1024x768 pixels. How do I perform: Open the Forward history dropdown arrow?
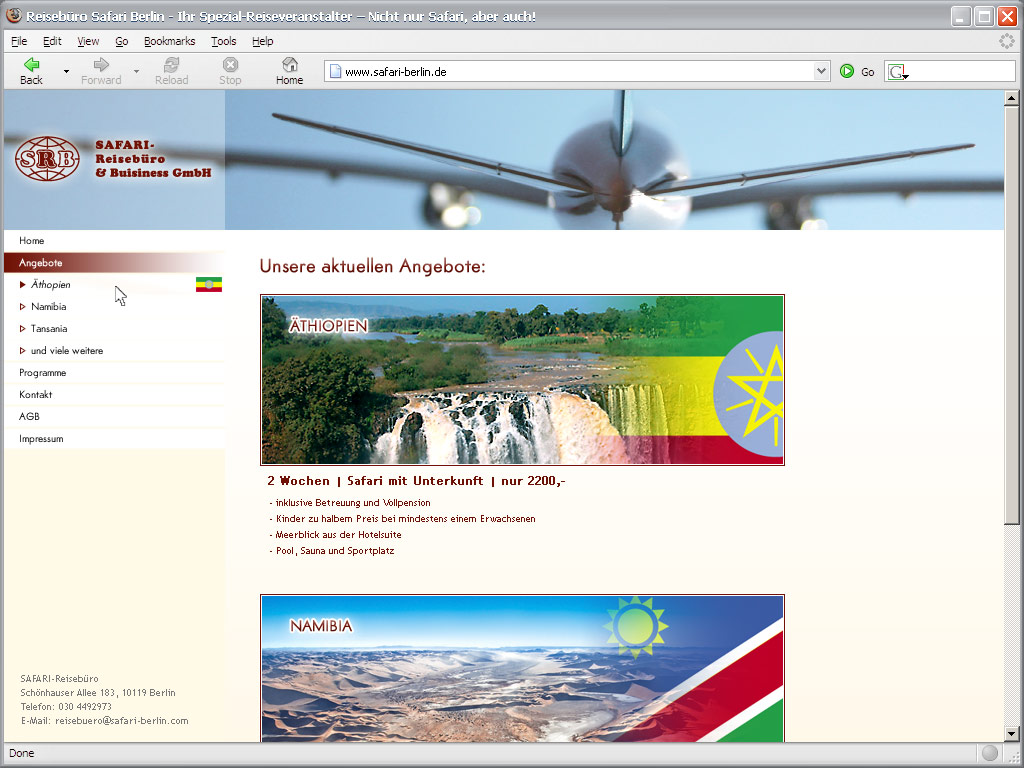pyautogui.click(x=136, y=72)
